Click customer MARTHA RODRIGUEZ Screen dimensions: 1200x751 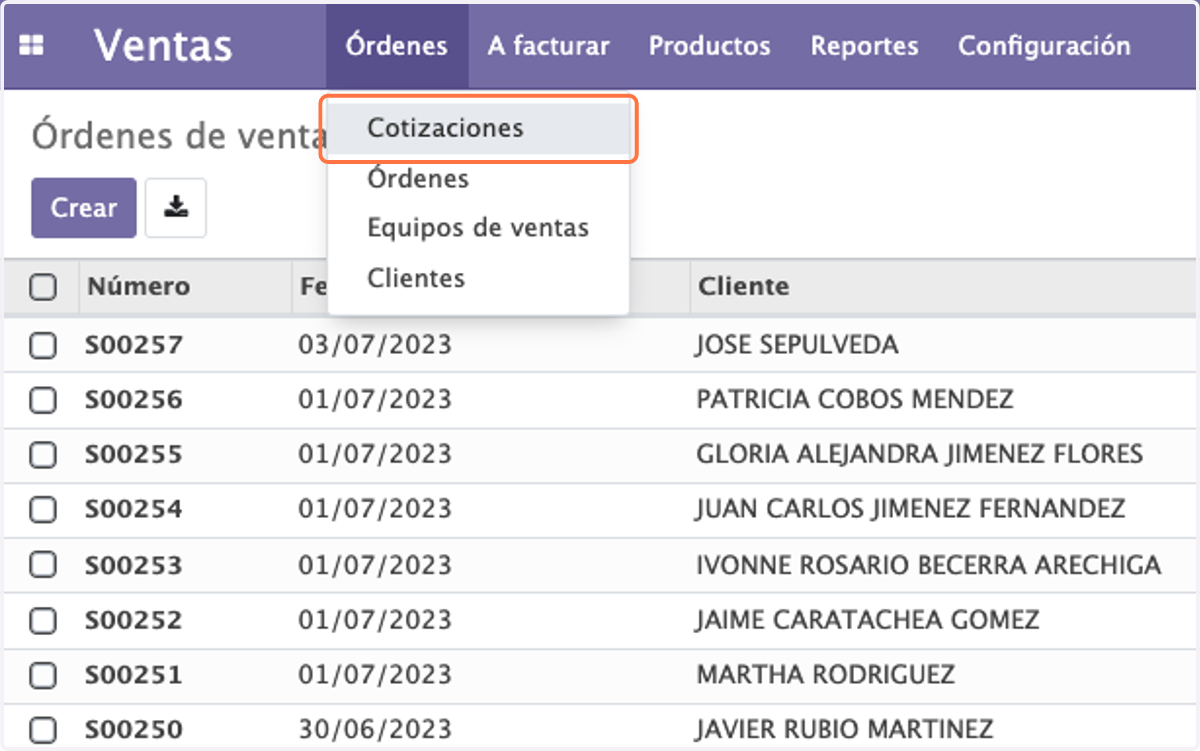[826, 675]
